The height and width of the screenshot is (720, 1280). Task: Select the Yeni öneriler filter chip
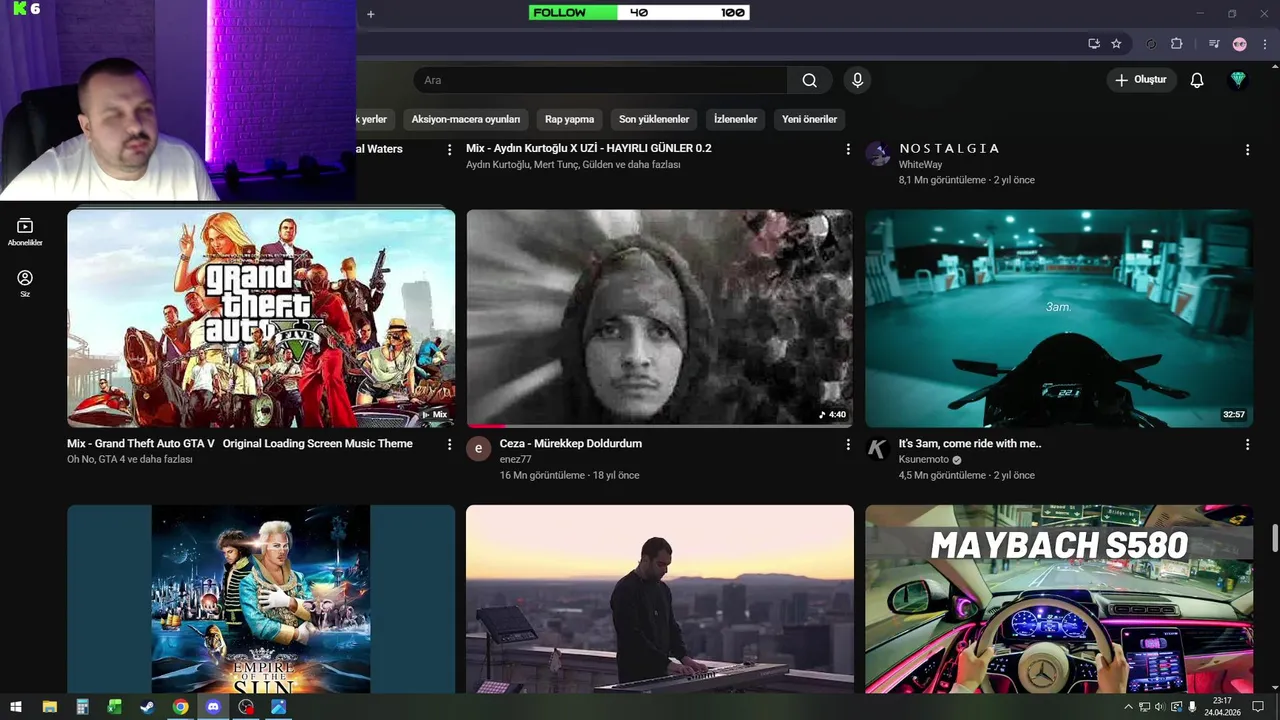pos(809,119)
